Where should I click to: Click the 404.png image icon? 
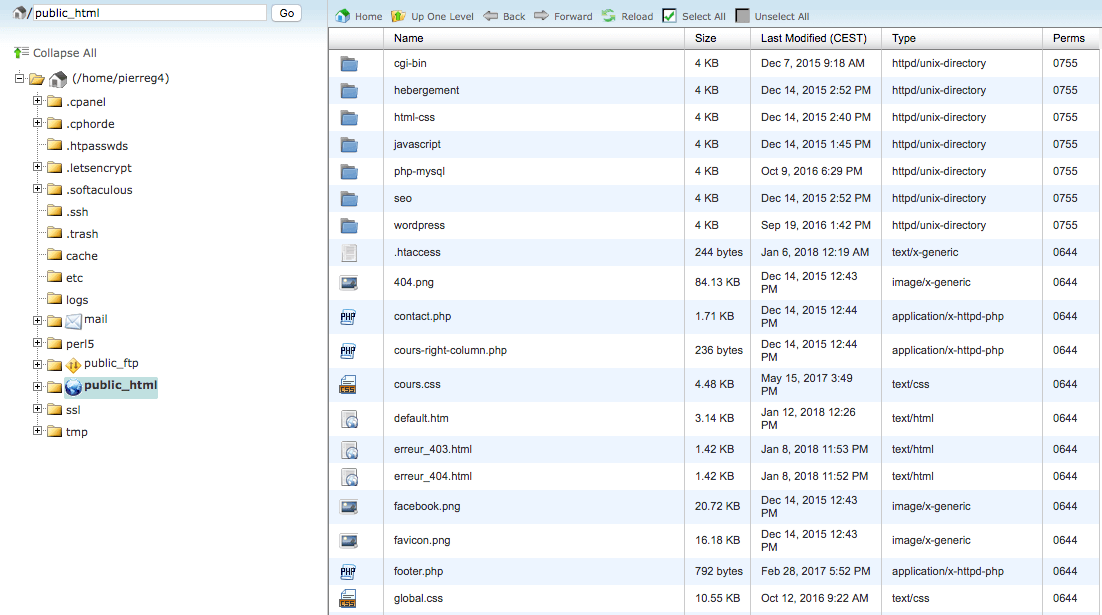tap(349, 283)
